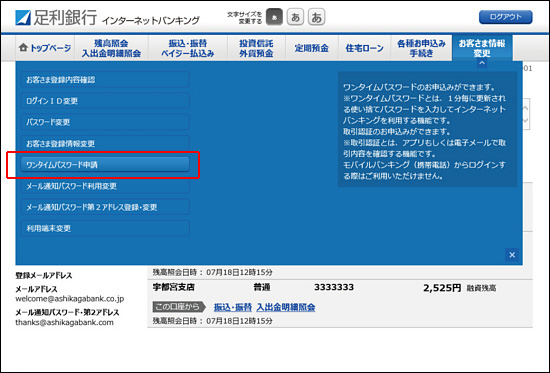The image size is (550, 373).
Task: Click the 振込・振替 link under 宇都宮支店
Action: coord(233,307)
